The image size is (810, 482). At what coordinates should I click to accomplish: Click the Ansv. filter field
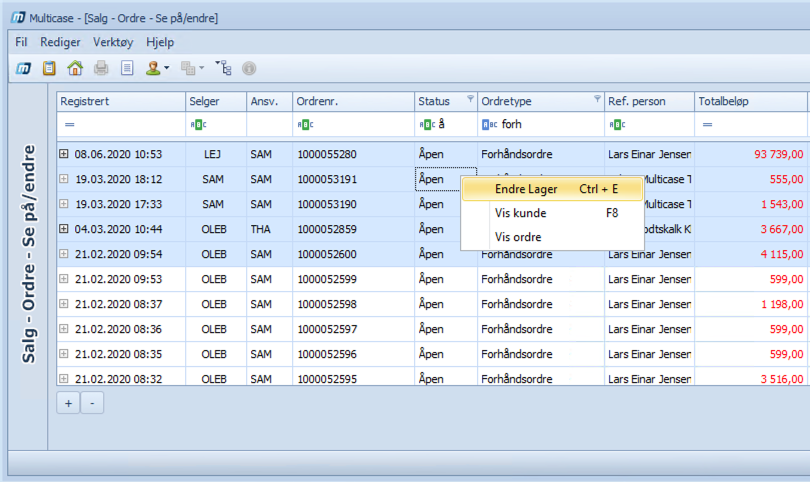coord(270,125)
